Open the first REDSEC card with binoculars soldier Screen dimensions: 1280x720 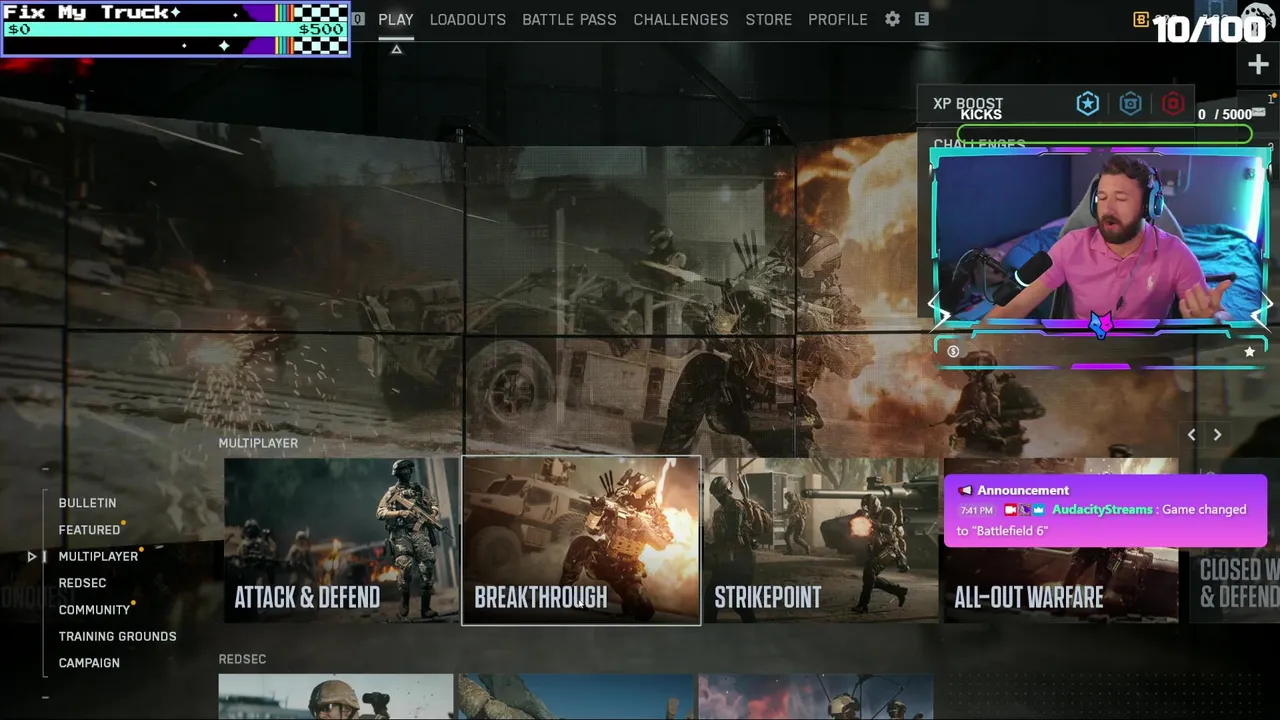[x=336, y=697]
